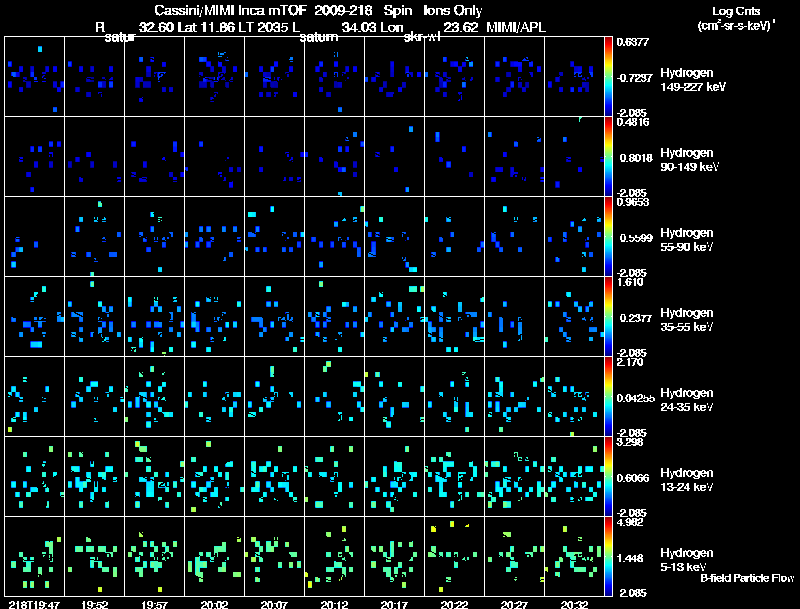The image size is (800, 609).
Task: Select the 20:02 time marker on axis
Action: (214, 604)
